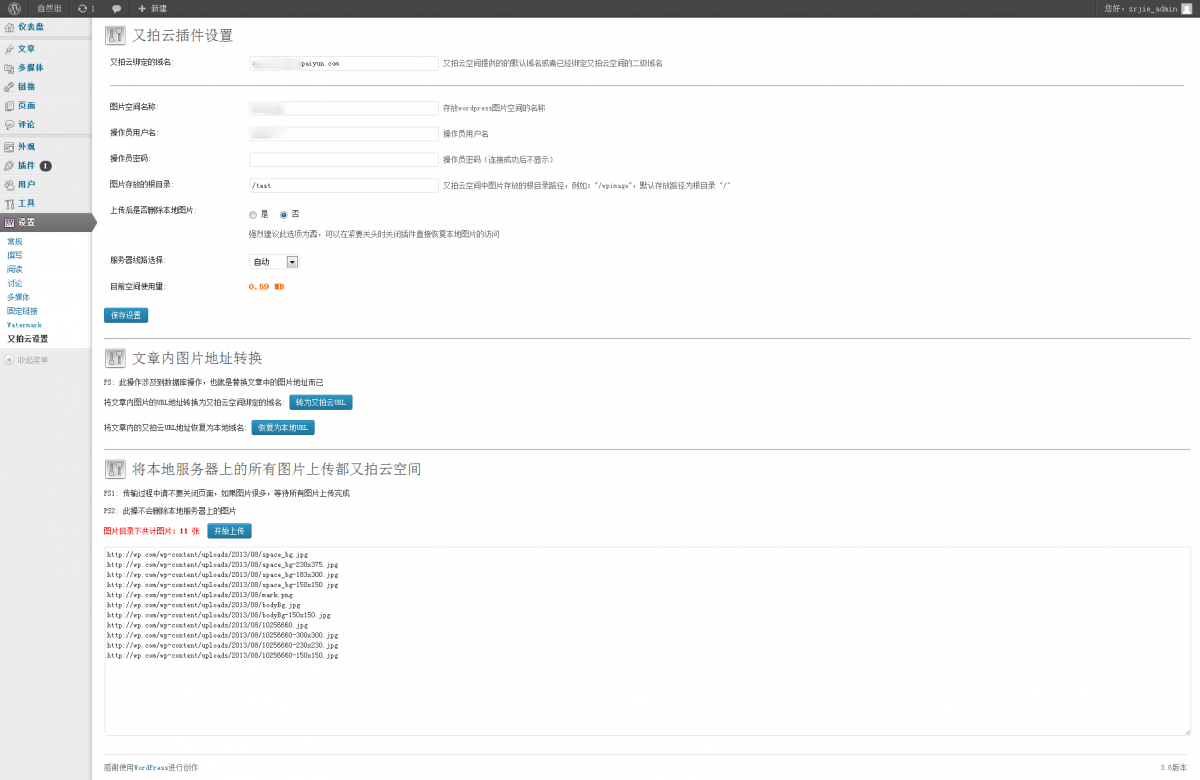The image size is (1200, 780).
Task: Open the Watermark settings submenu
Action: pos(24,325)
